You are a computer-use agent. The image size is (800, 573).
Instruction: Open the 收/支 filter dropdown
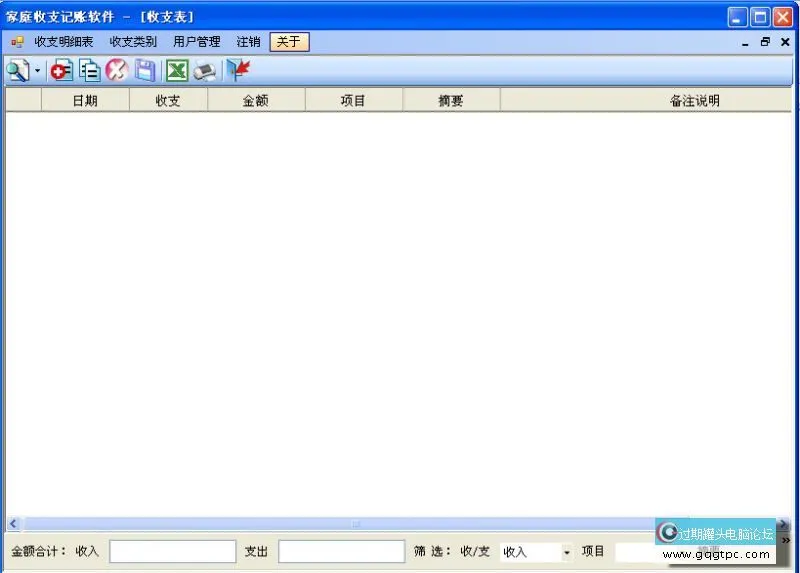click(x=566, y=552)
